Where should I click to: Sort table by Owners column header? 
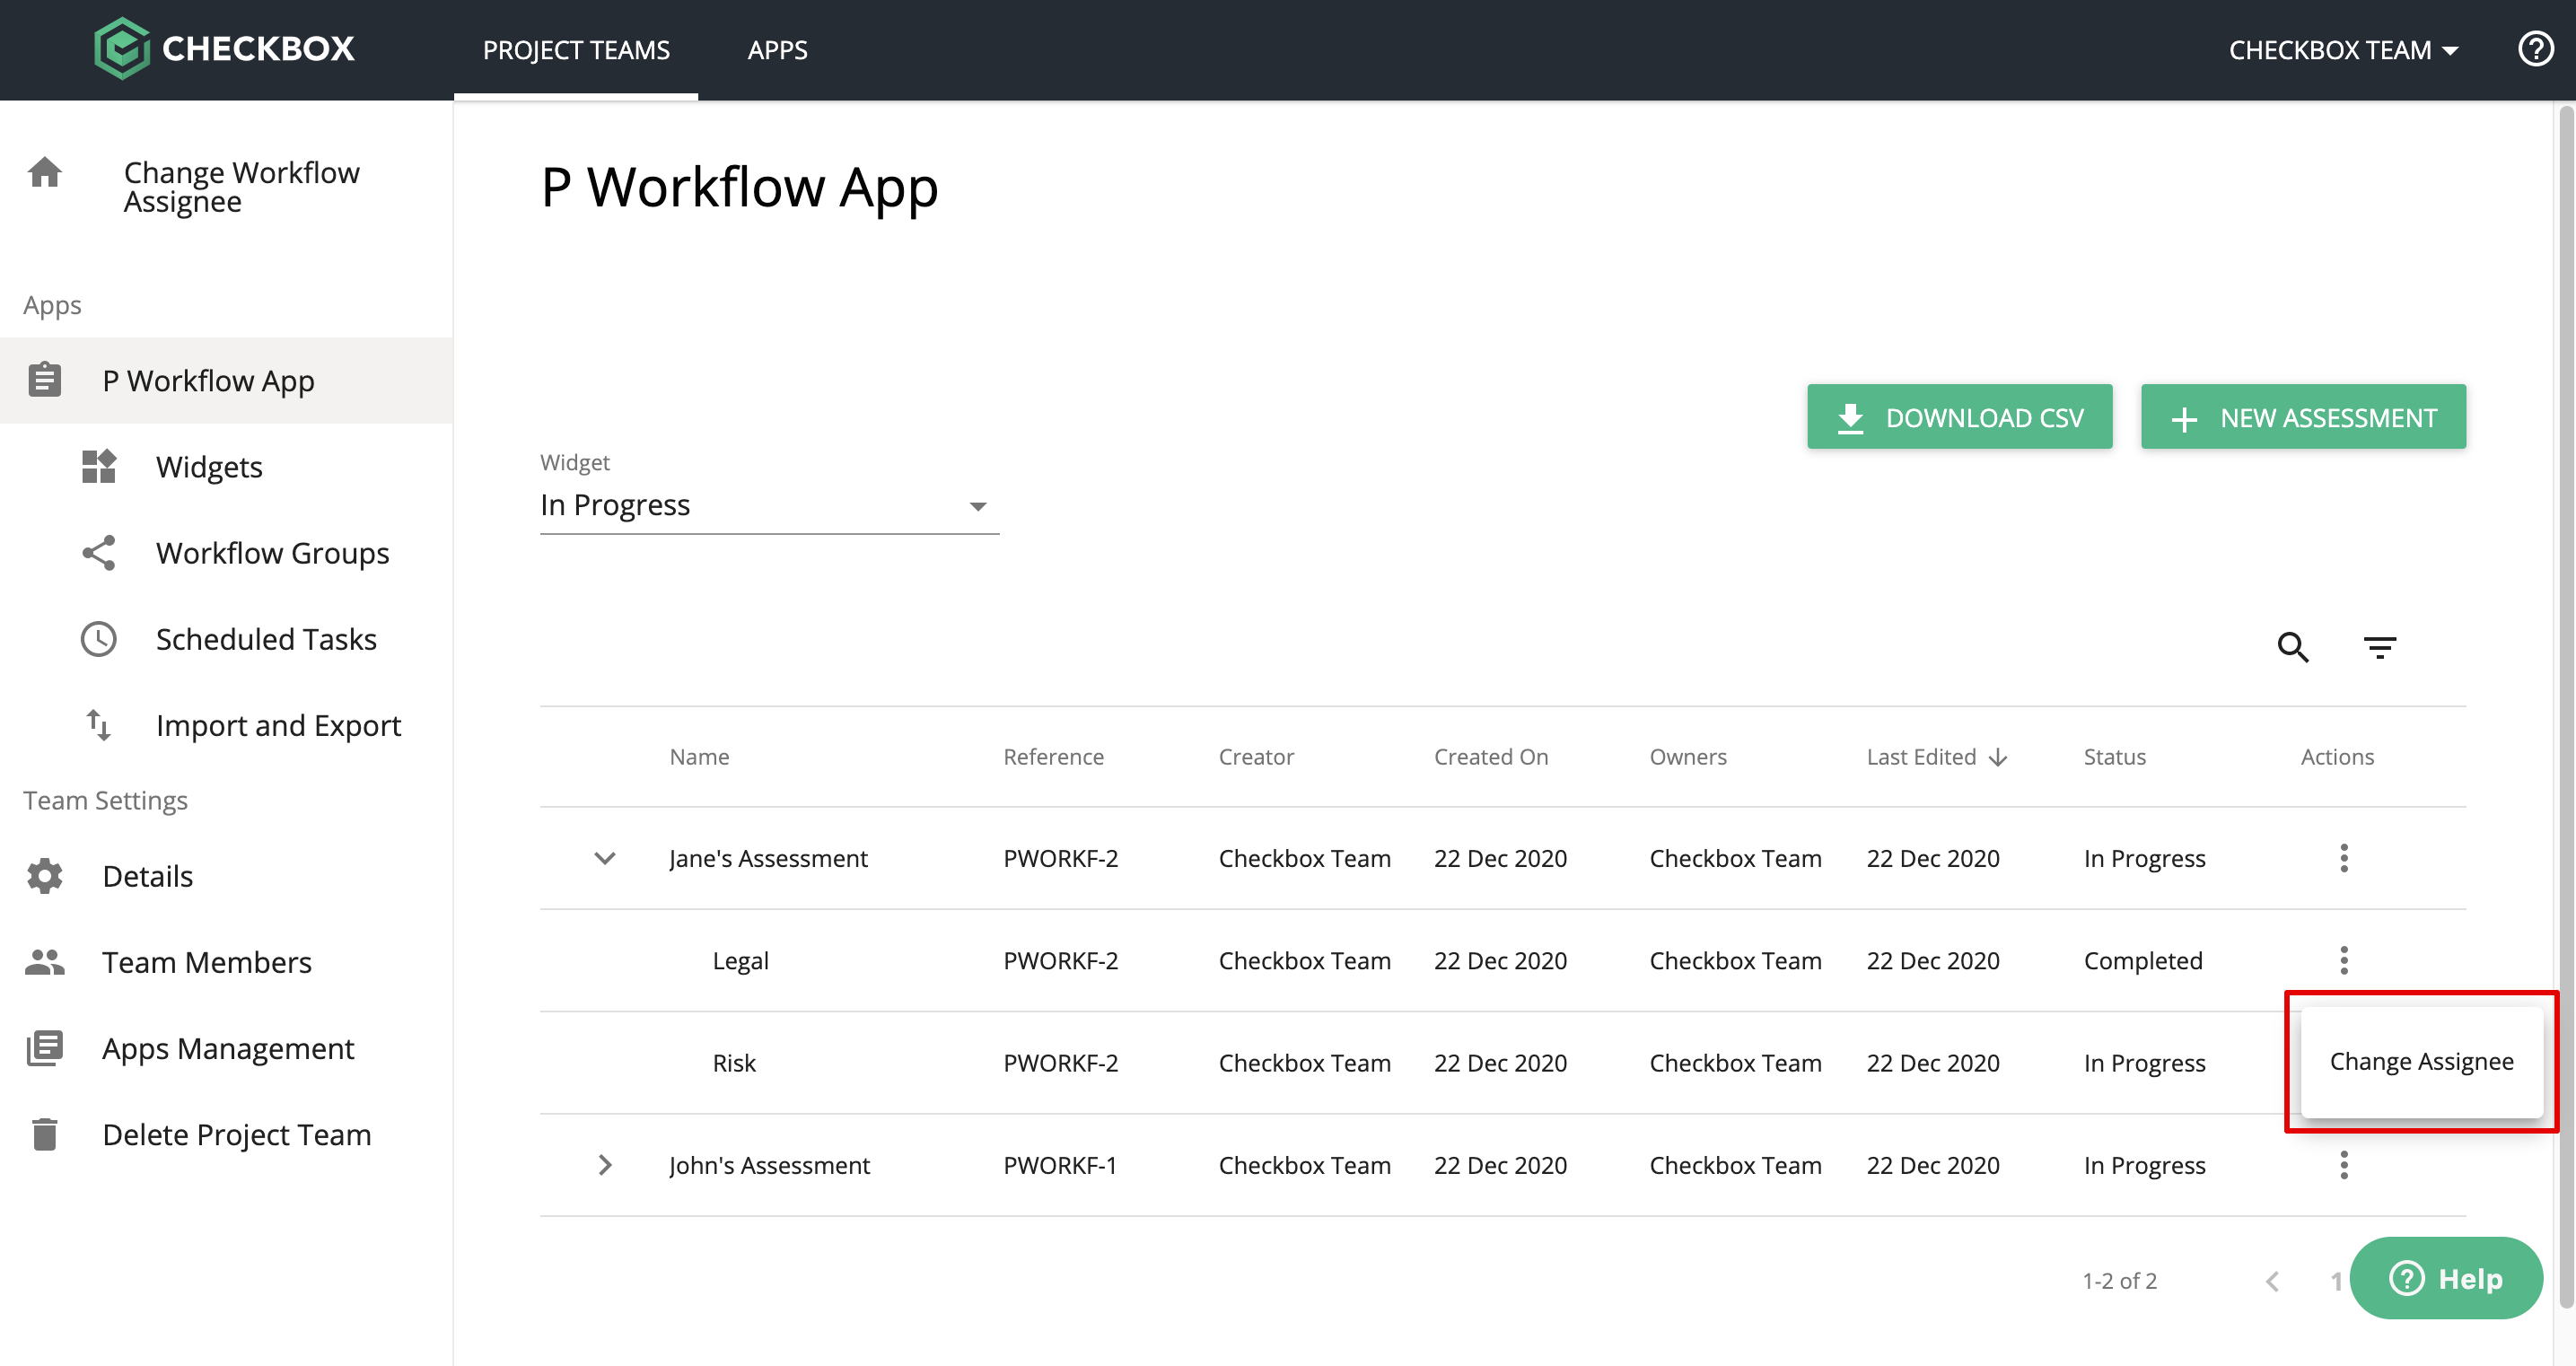point(1688,757)
